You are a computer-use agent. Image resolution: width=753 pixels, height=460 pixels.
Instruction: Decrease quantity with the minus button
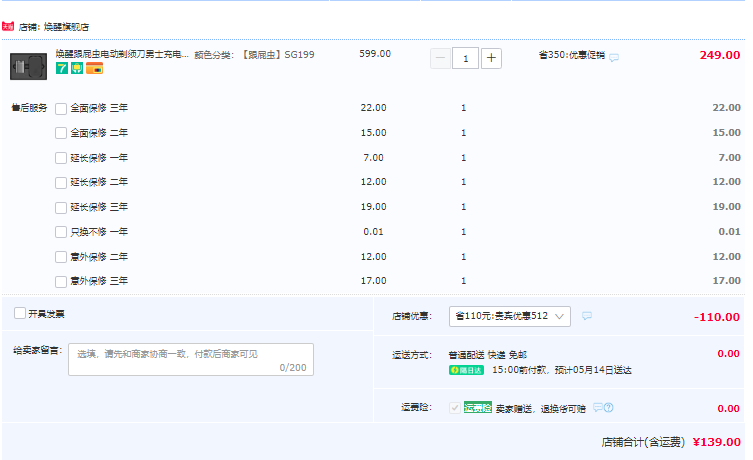440,59
